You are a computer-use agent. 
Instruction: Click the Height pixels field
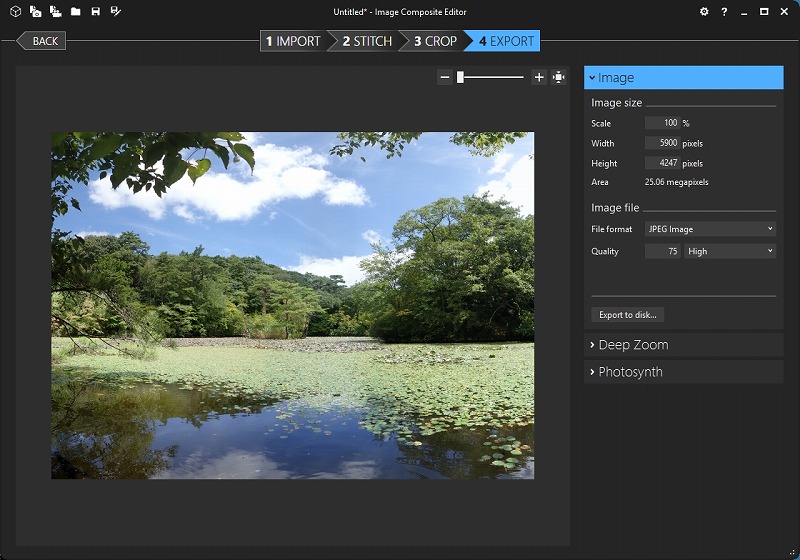(662, 163)
